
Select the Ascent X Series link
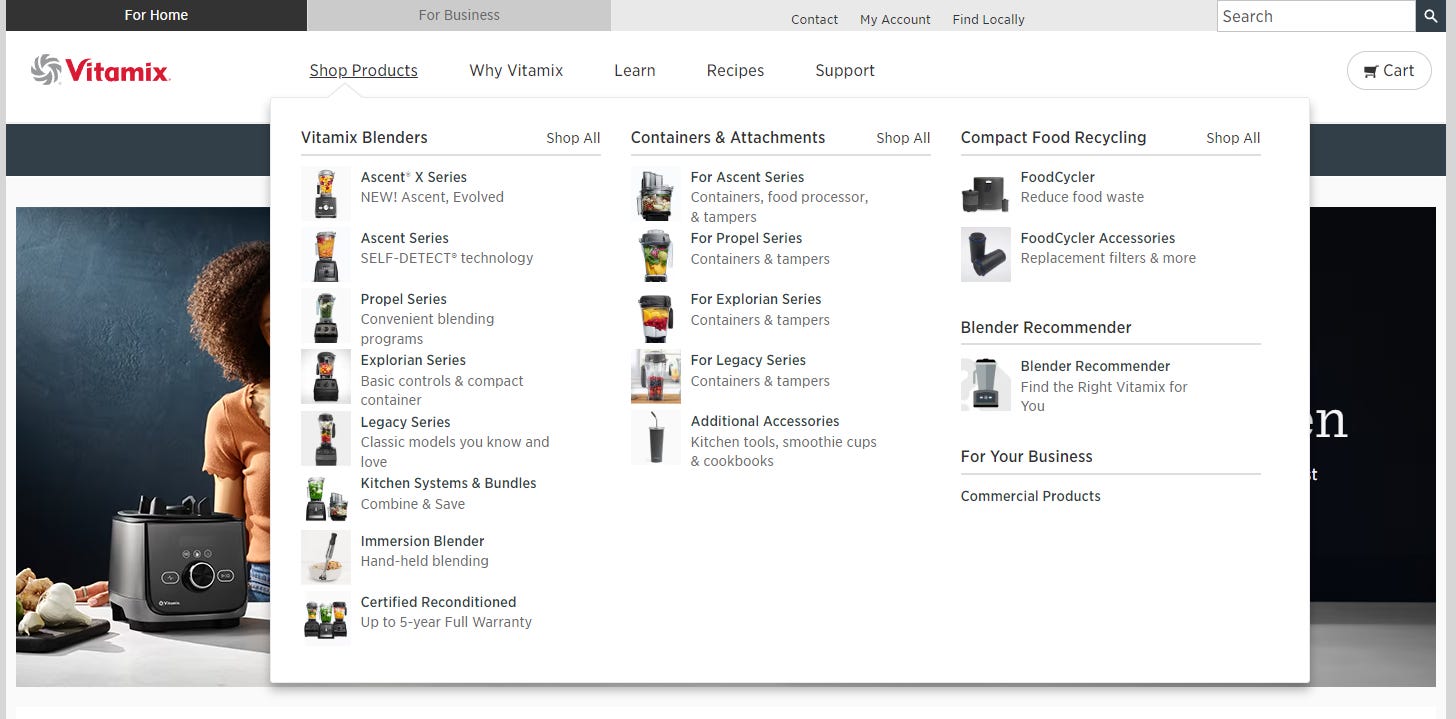click(414, 177)
